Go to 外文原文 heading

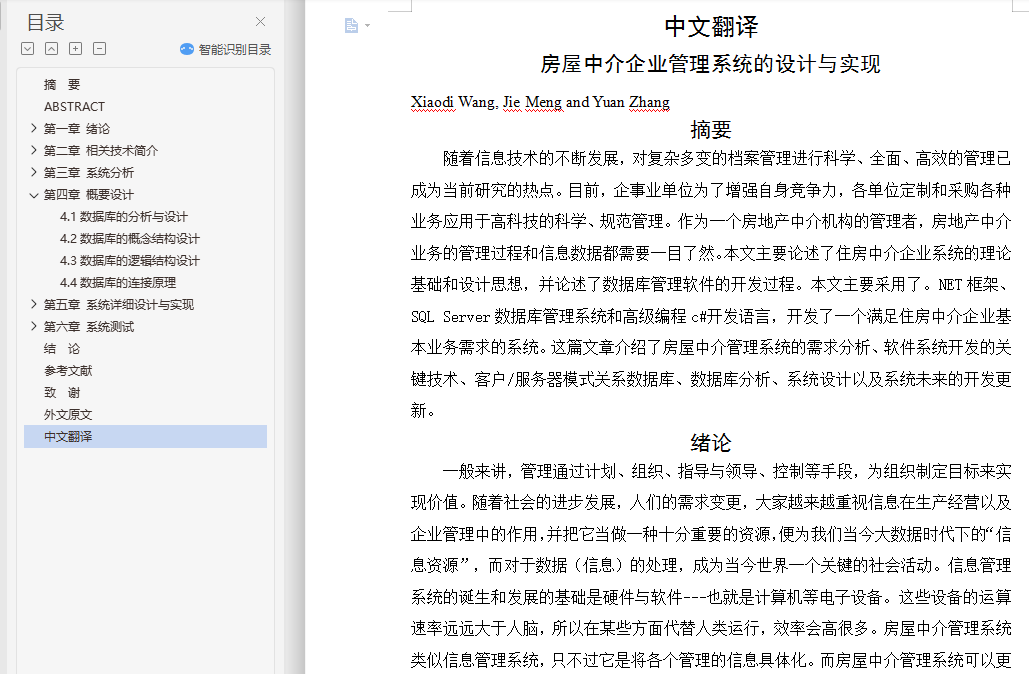pos(68,414)
